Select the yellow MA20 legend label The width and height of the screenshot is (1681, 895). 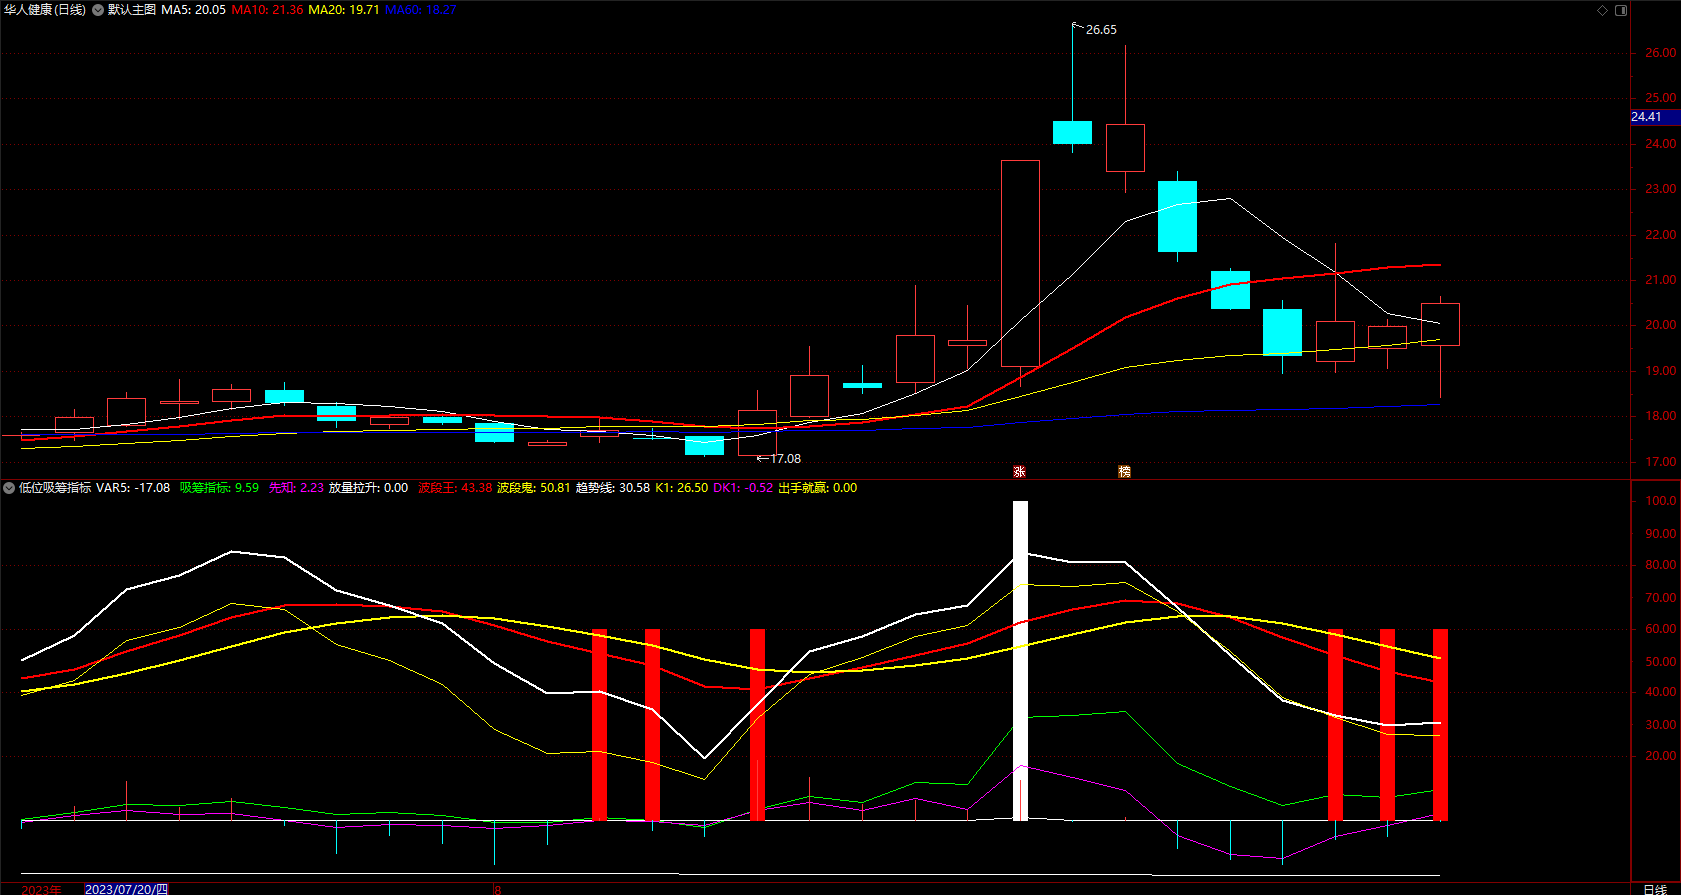pyautogui.click(x=344, y=10)
